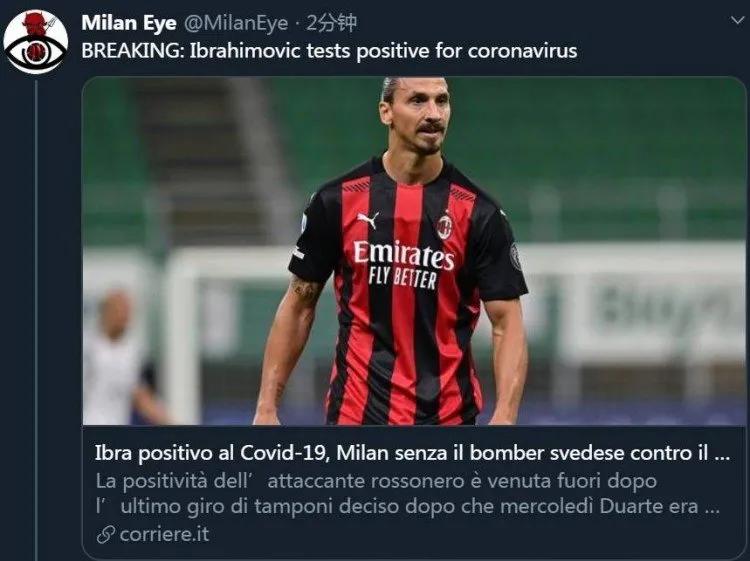Open the Ibrahimovic photo card preview
The width and height of the screenshot is (750, 561).
click(414, 251)
